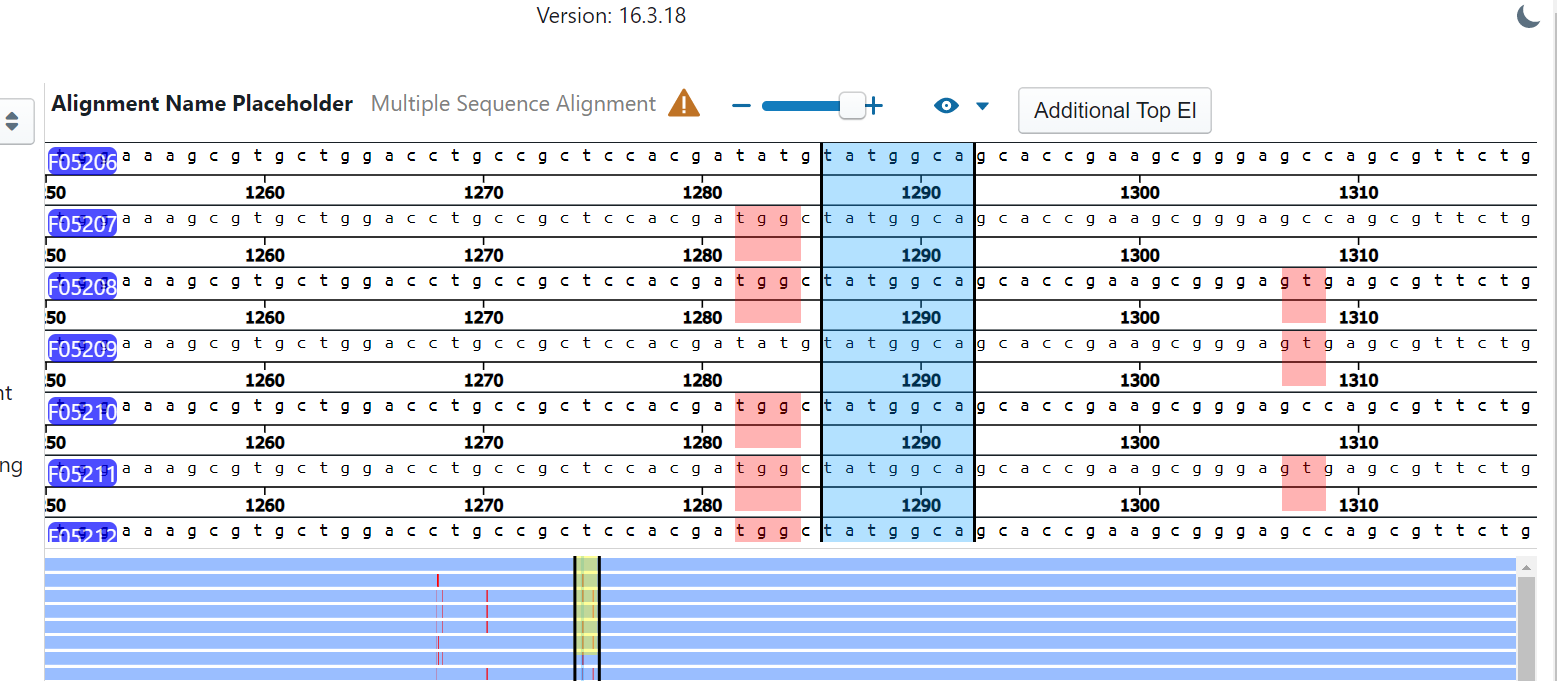Select the F05208 sequence label
The height and width of the screenshot is (681, 1557).
pos(83,287)
